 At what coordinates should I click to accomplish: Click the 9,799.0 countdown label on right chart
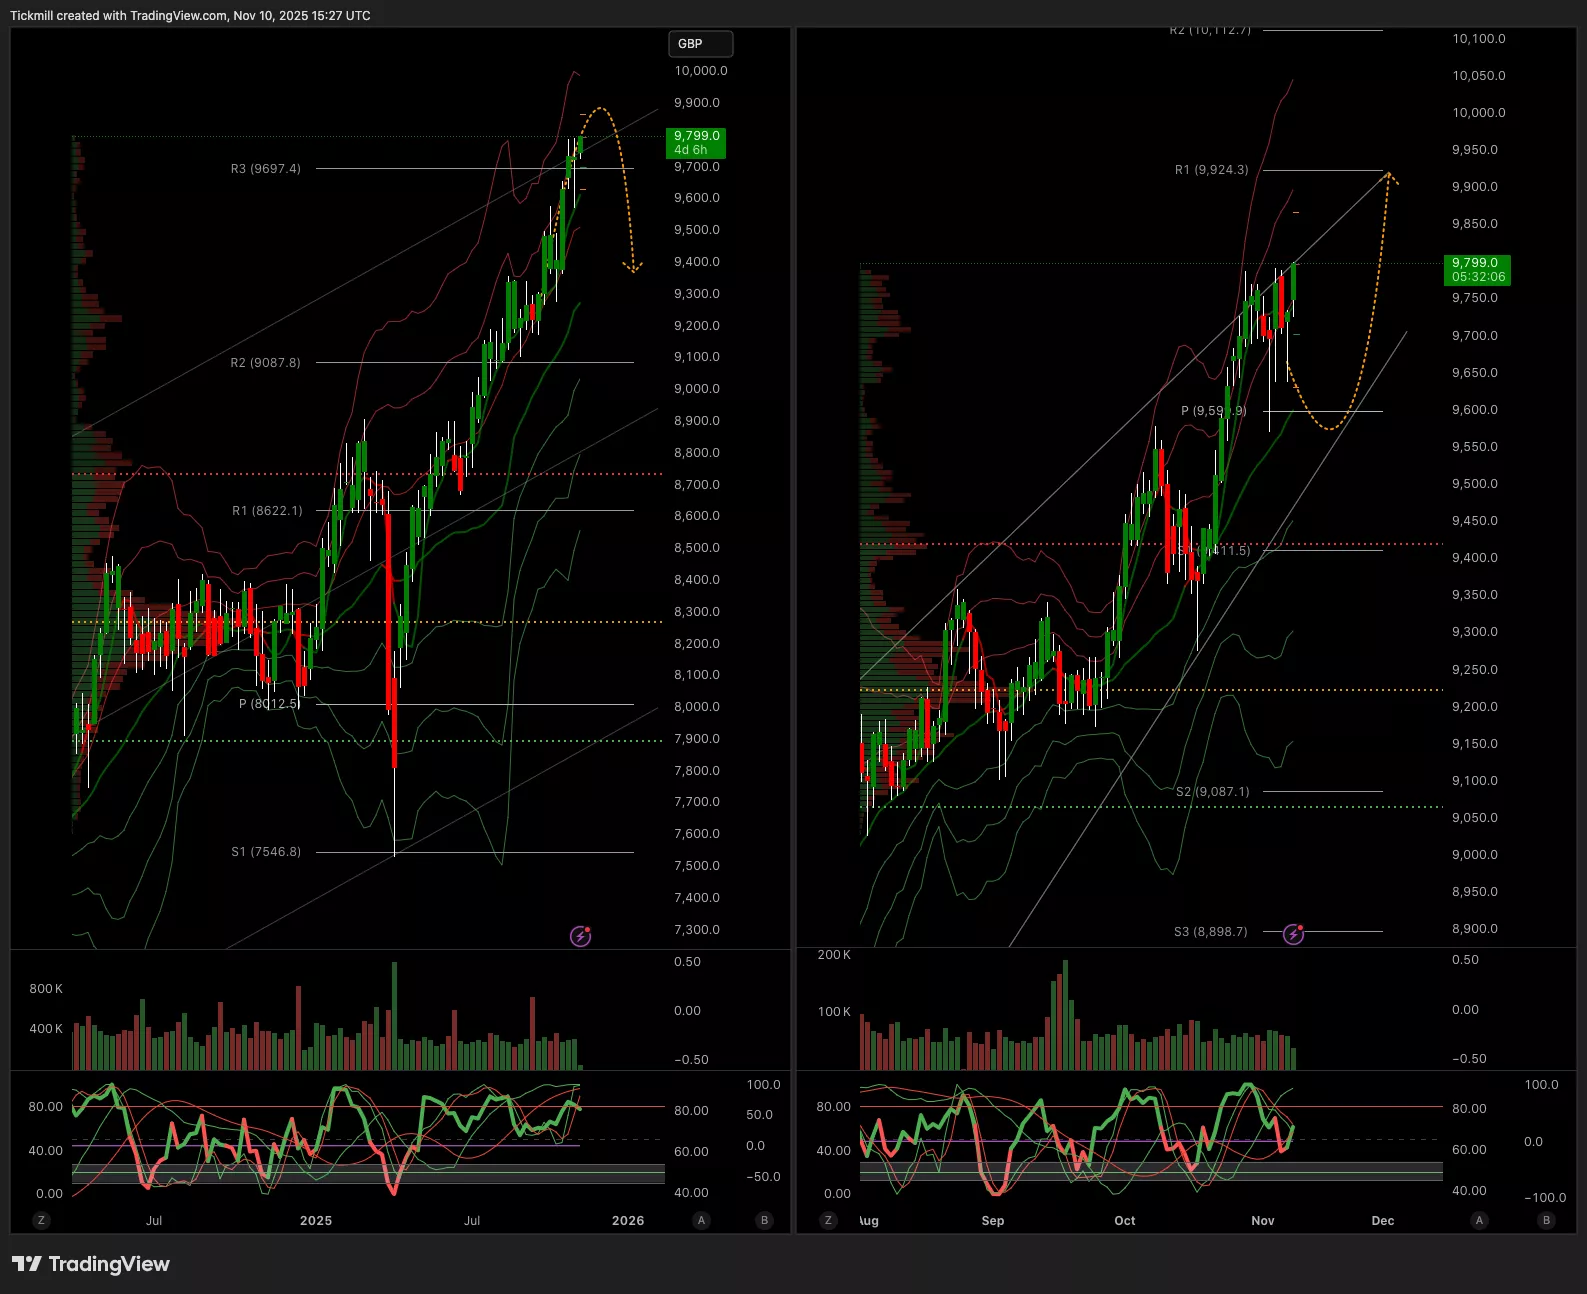(x=1477, y=270)
